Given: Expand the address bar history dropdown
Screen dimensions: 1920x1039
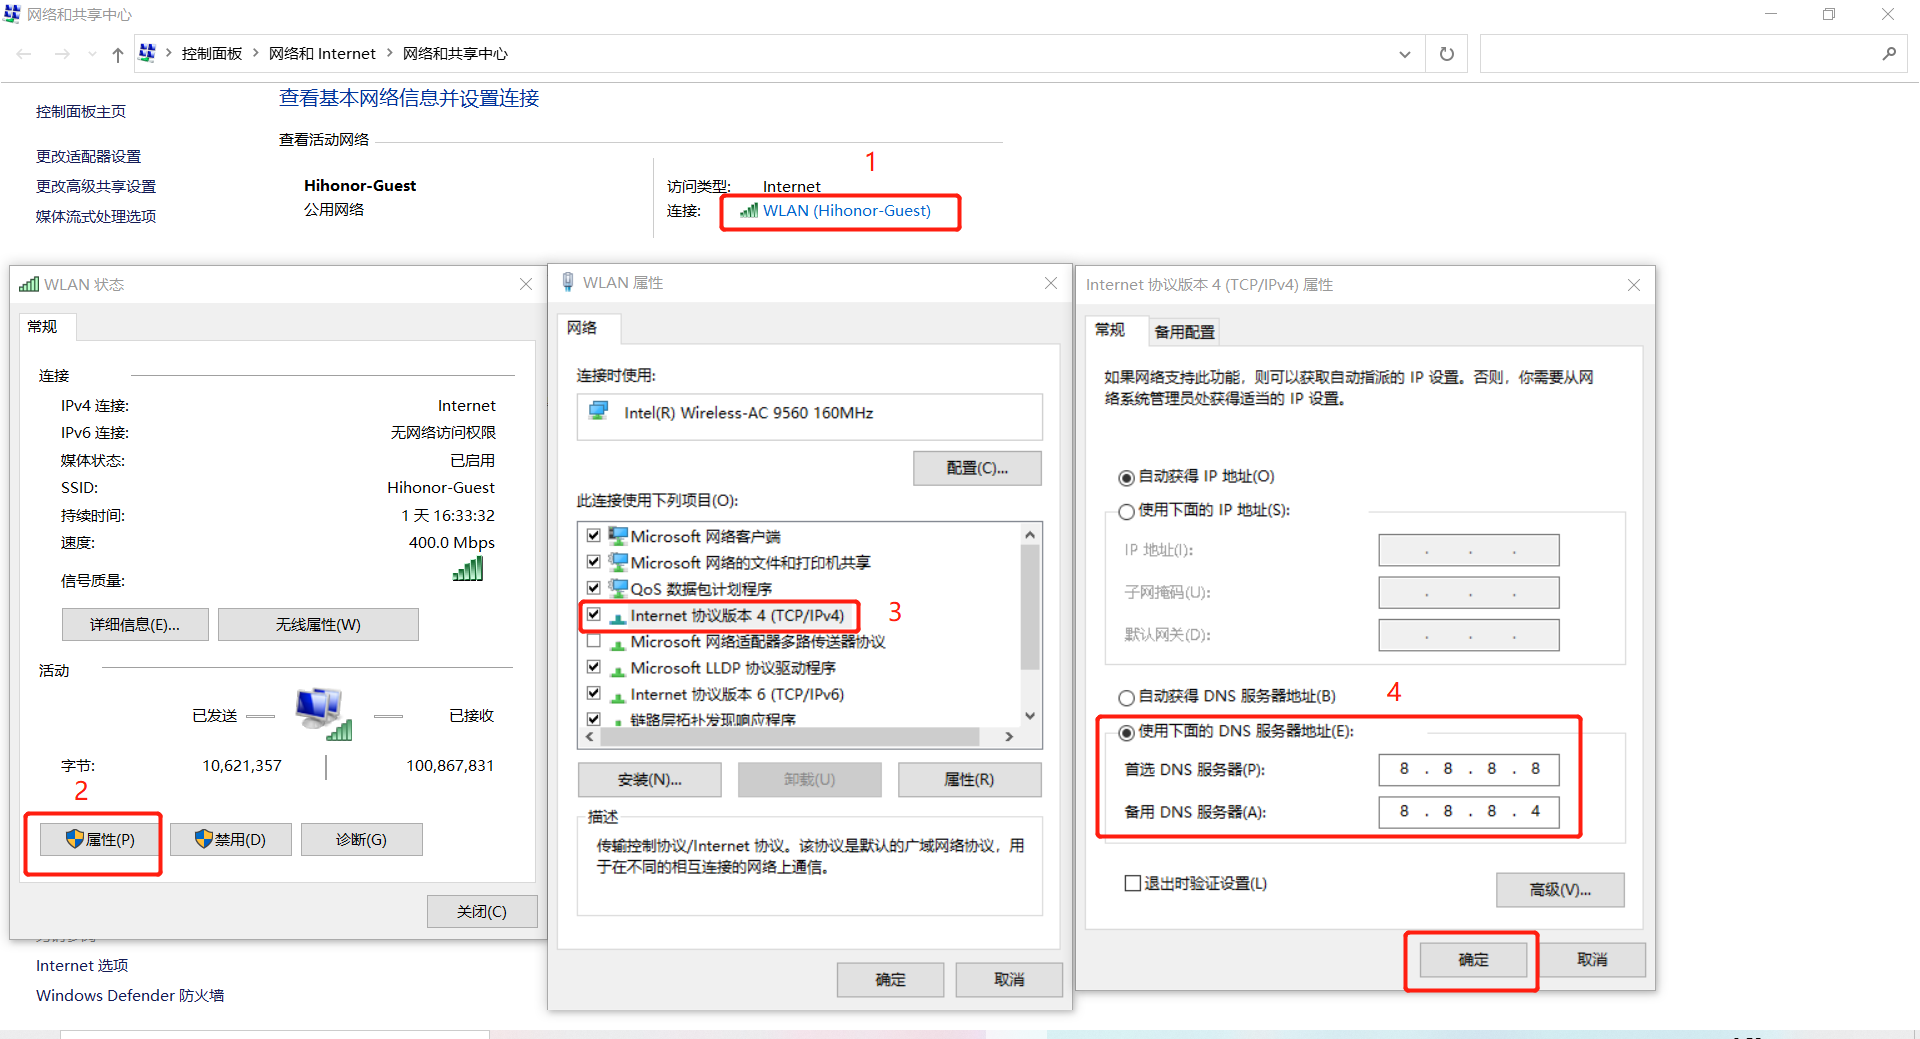Looking at the screenshot, I should [1404, 54].
